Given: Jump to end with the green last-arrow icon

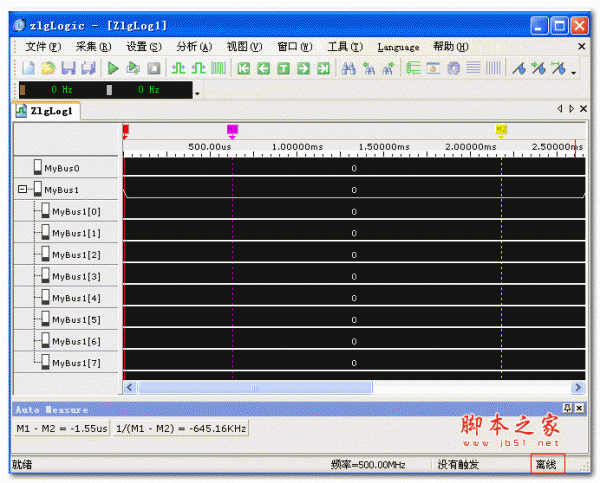Looking at the screenshot, I should coord(323,69).
